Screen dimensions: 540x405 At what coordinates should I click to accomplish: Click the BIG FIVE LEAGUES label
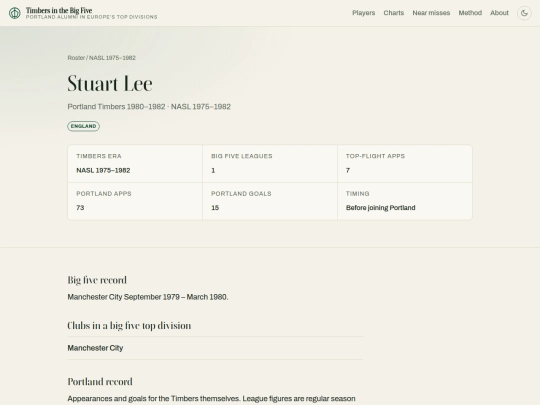click(x=242, y=156)
